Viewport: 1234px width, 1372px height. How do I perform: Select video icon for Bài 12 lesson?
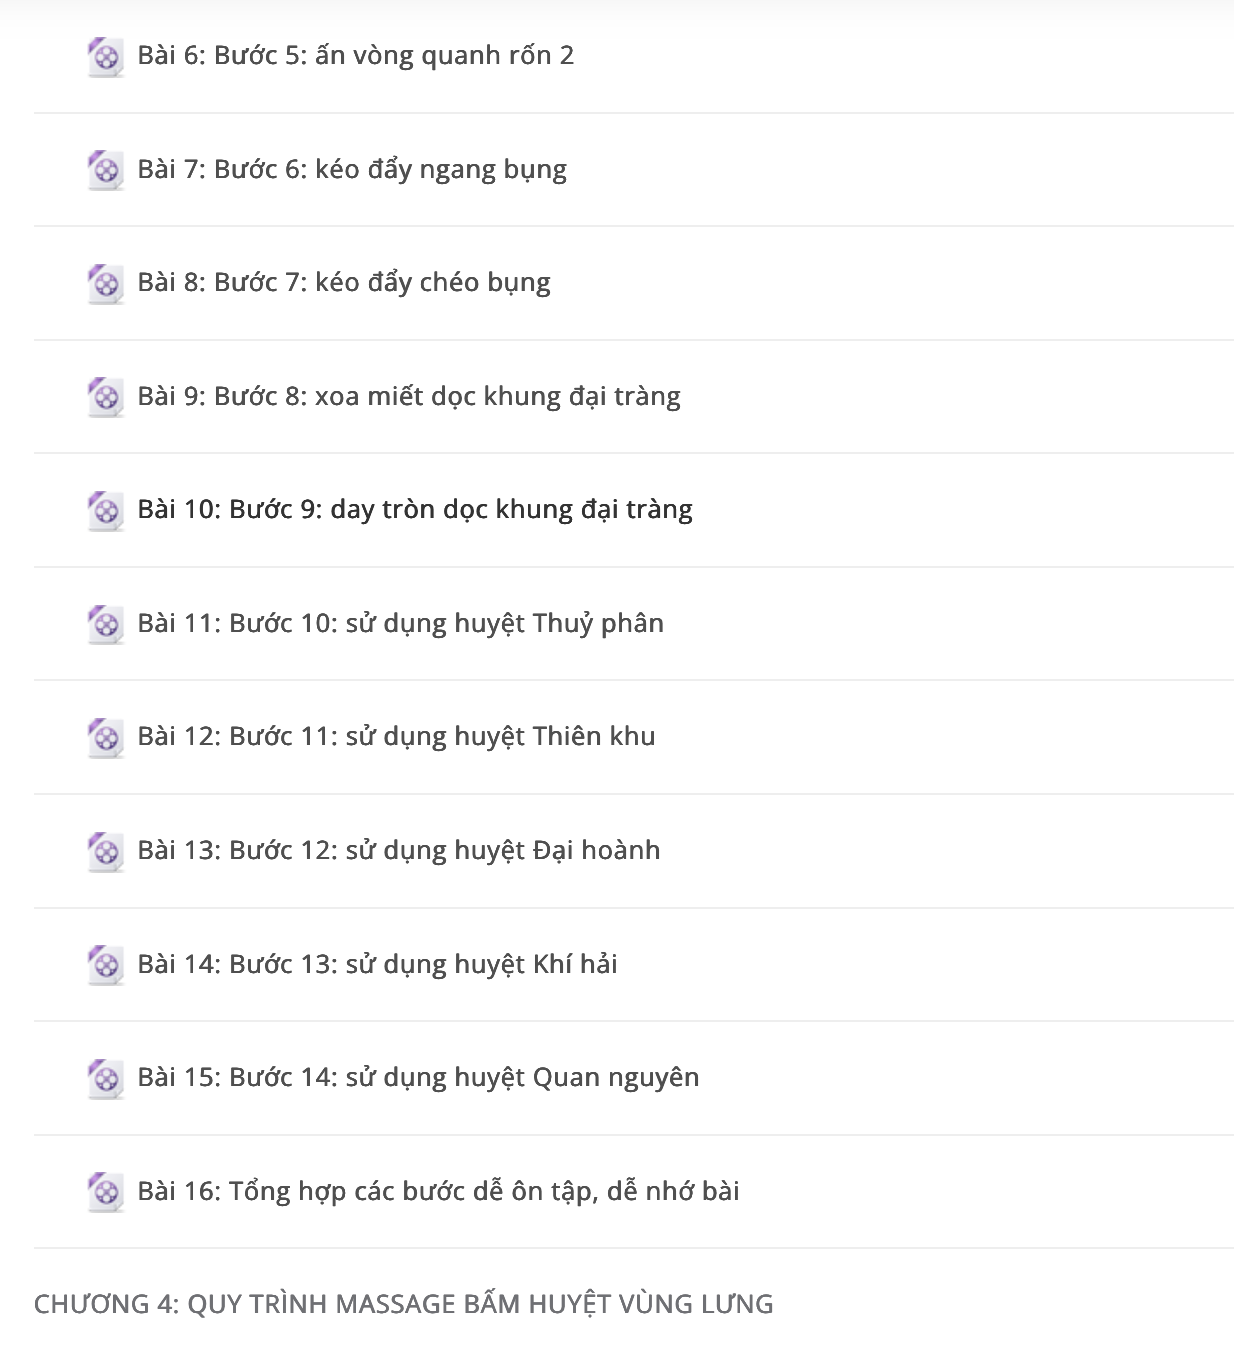[x=105, y=738]
